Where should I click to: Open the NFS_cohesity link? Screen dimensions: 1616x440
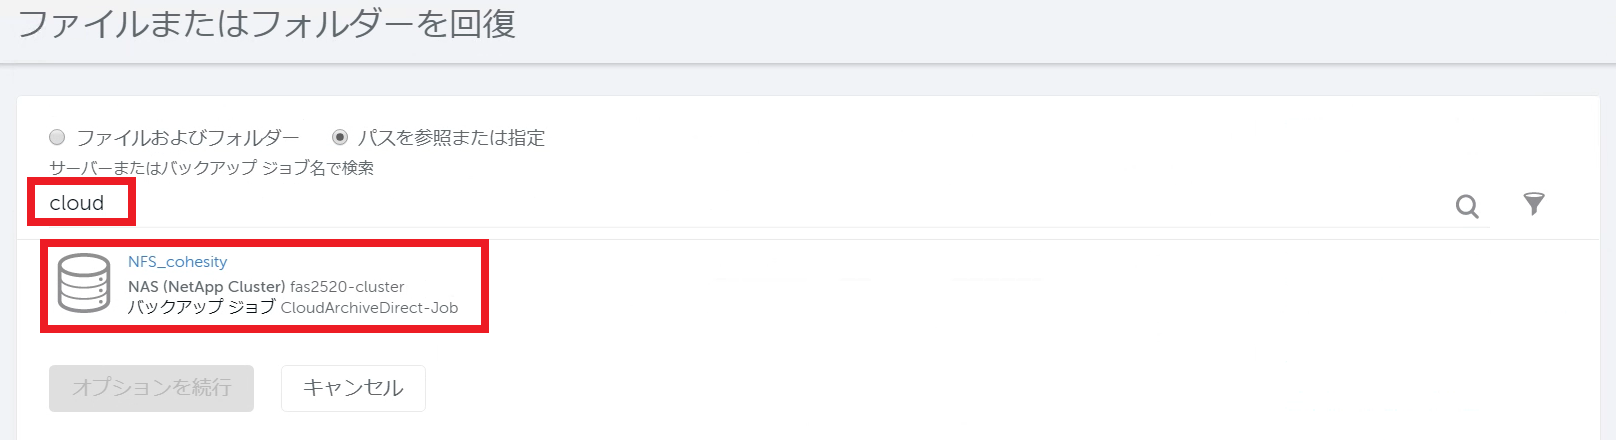point(177,262)
